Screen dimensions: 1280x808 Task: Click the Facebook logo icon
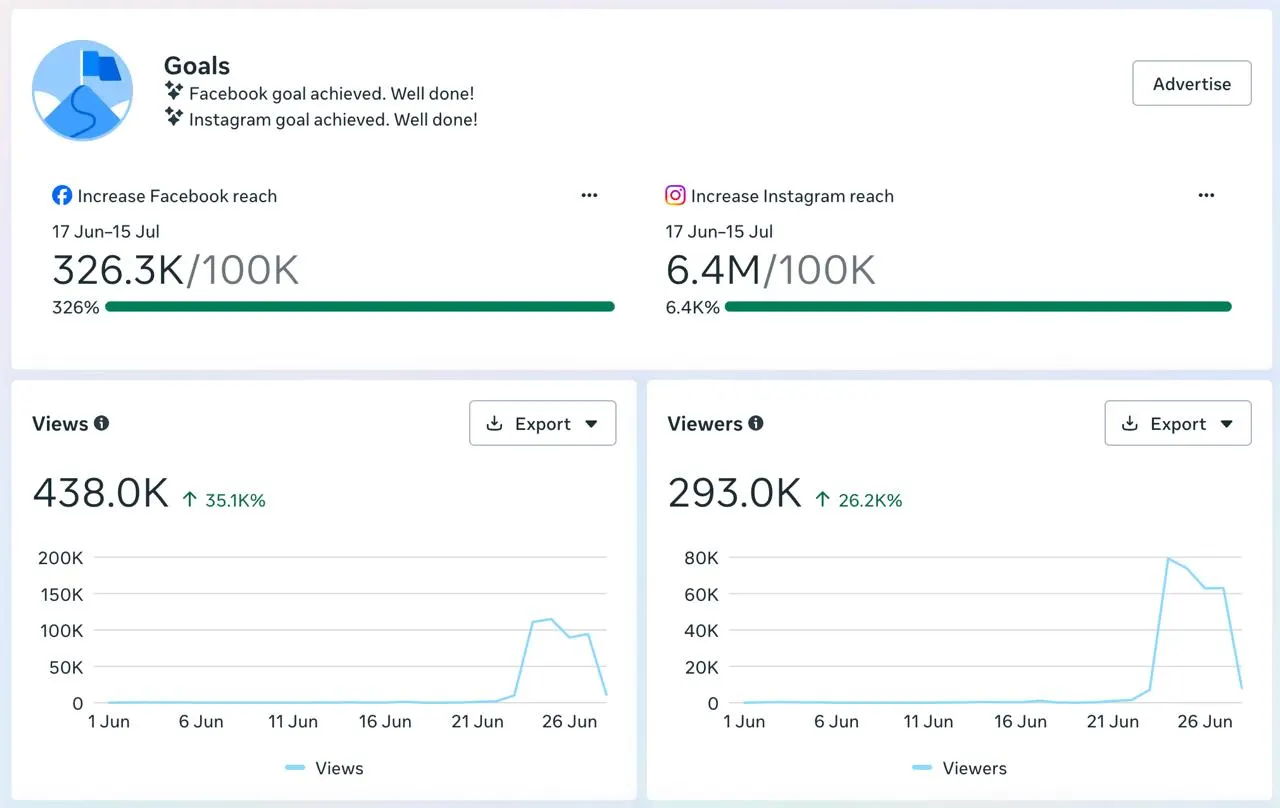[x=62, y=196]
